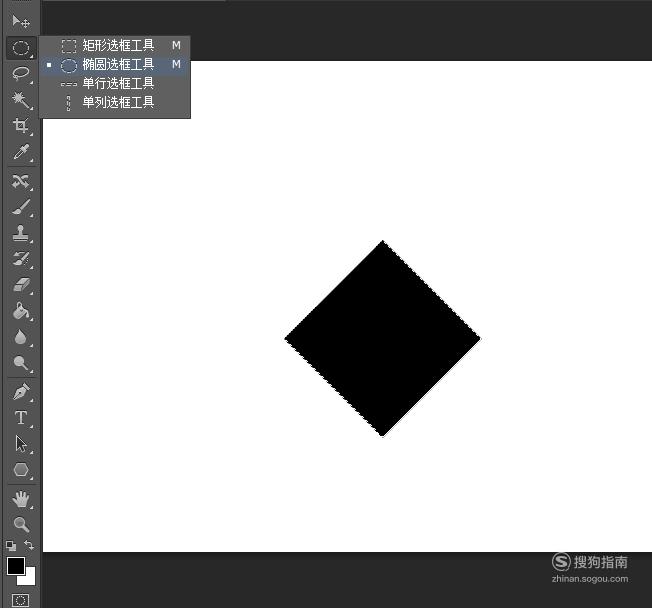Viewport: 652px width, 608px height.
Task: Select the Elliptical Marquee tool in toolbar
Action: tap(21, 48)
